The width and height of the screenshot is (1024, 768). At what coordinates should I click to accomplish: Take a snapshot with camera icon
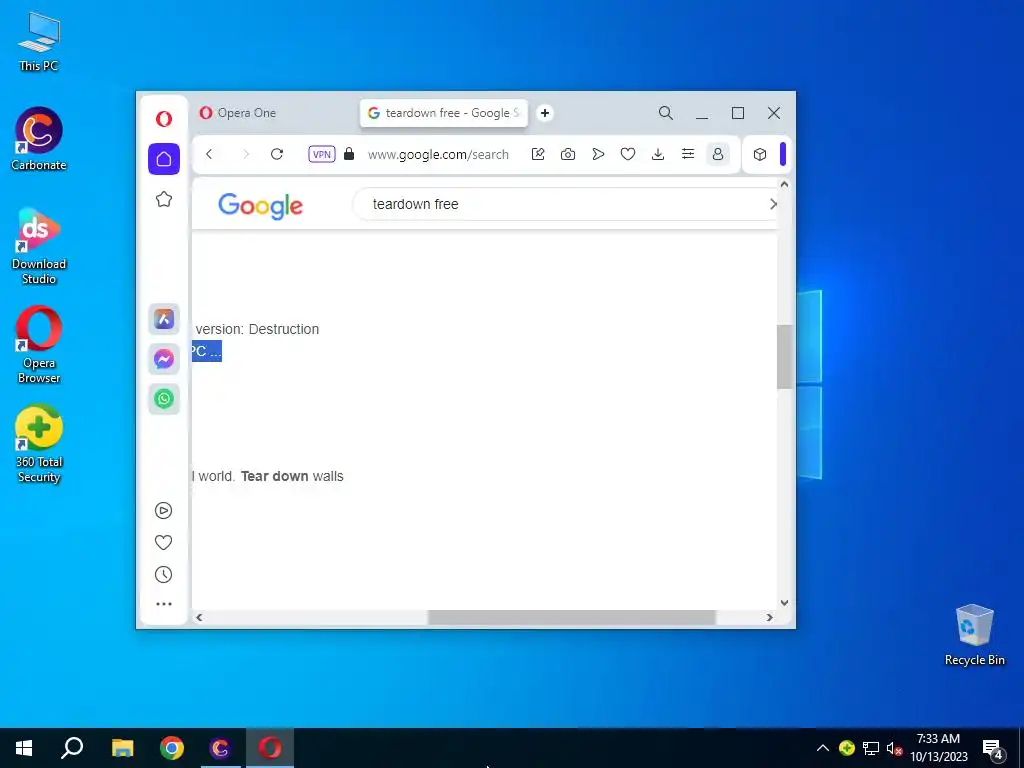[568, 154]
